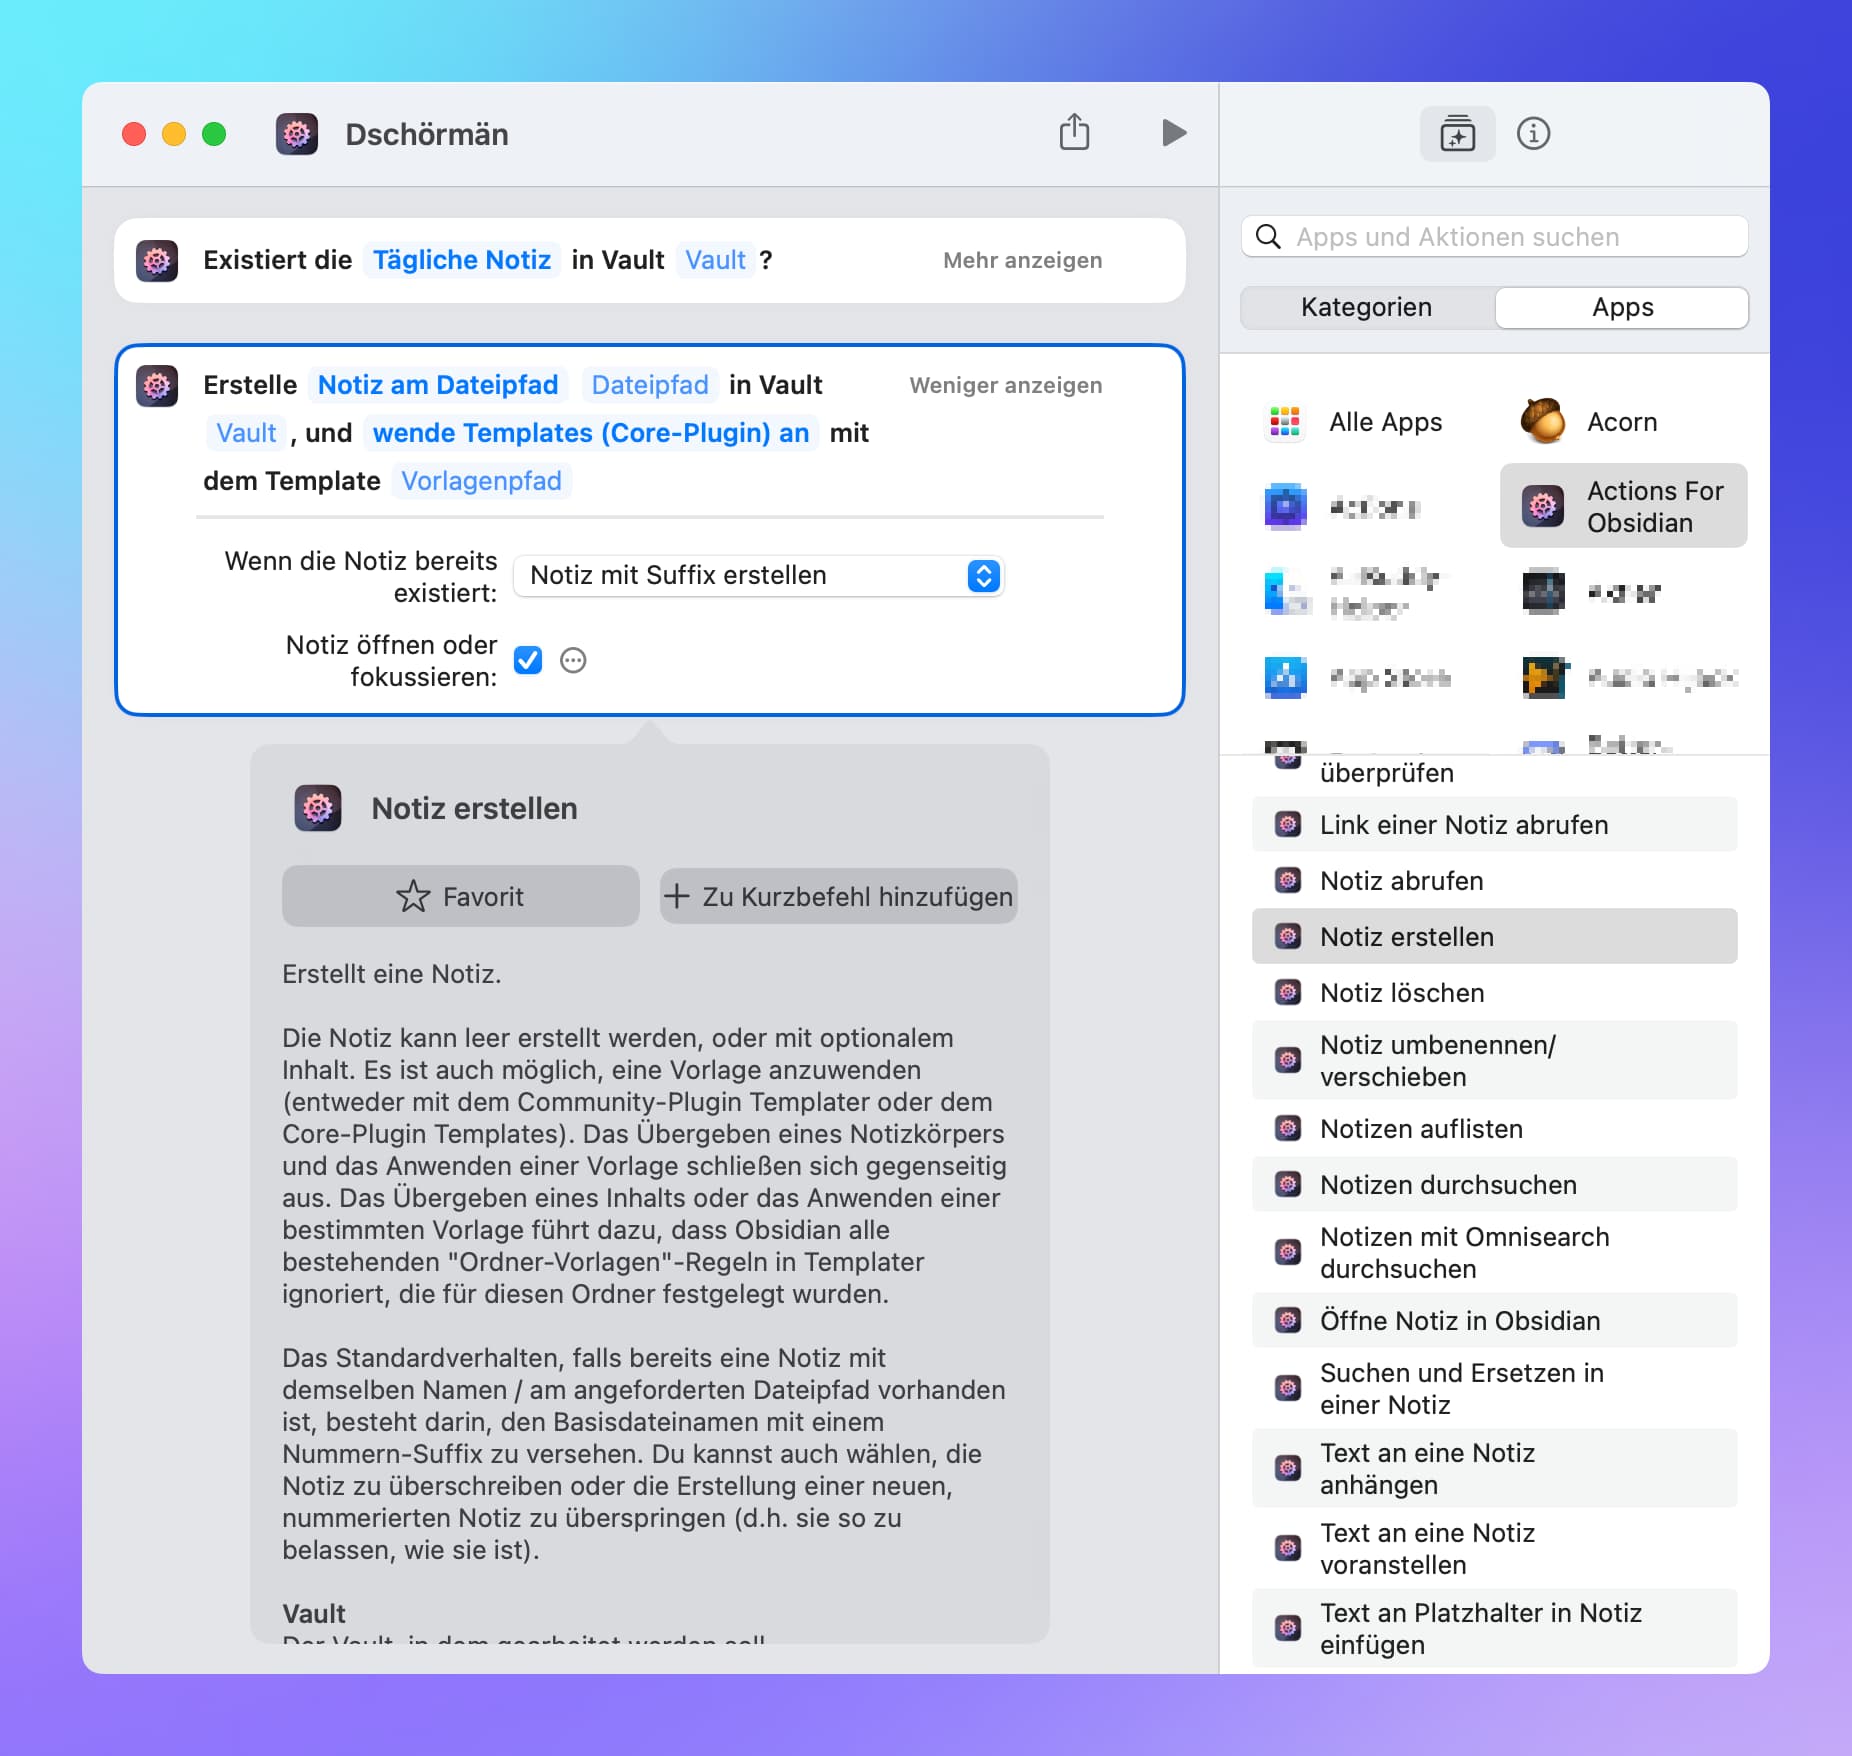
Task: Expand first action with Mehr anzeigen
Action: (1022, 260)
